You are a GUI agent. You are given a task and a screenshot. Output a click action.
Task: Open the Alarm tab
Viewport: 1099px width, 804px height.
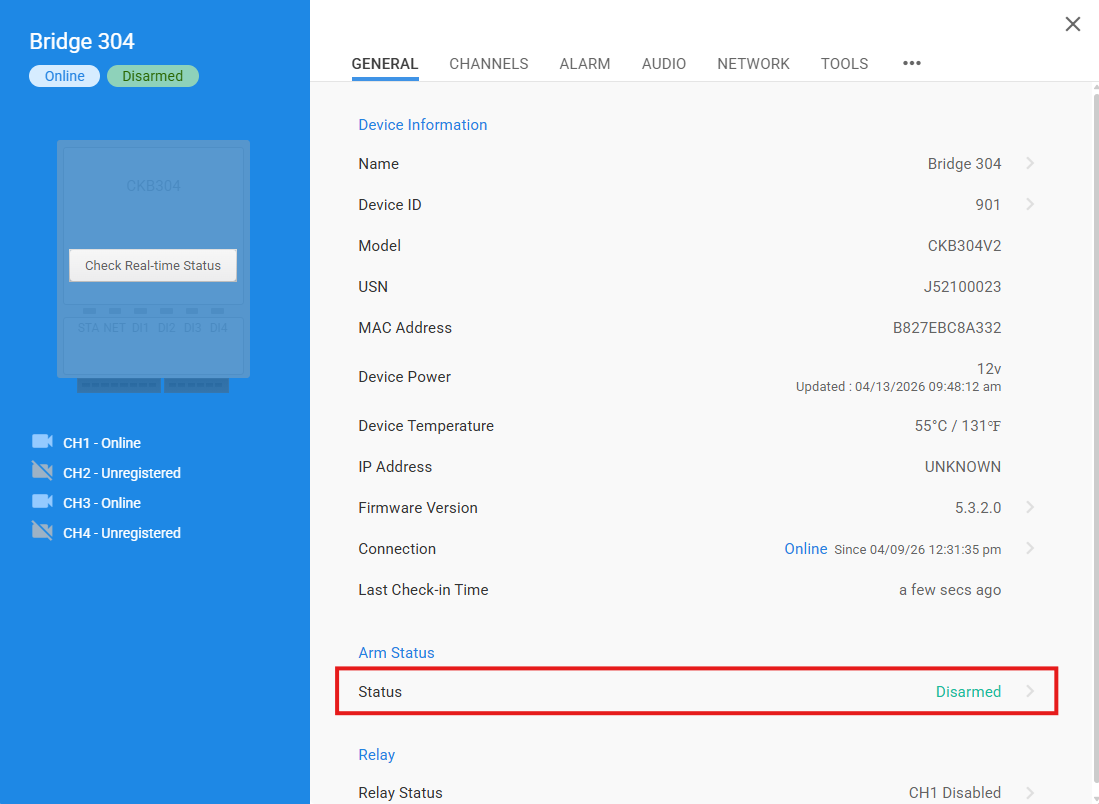point(585,63)
